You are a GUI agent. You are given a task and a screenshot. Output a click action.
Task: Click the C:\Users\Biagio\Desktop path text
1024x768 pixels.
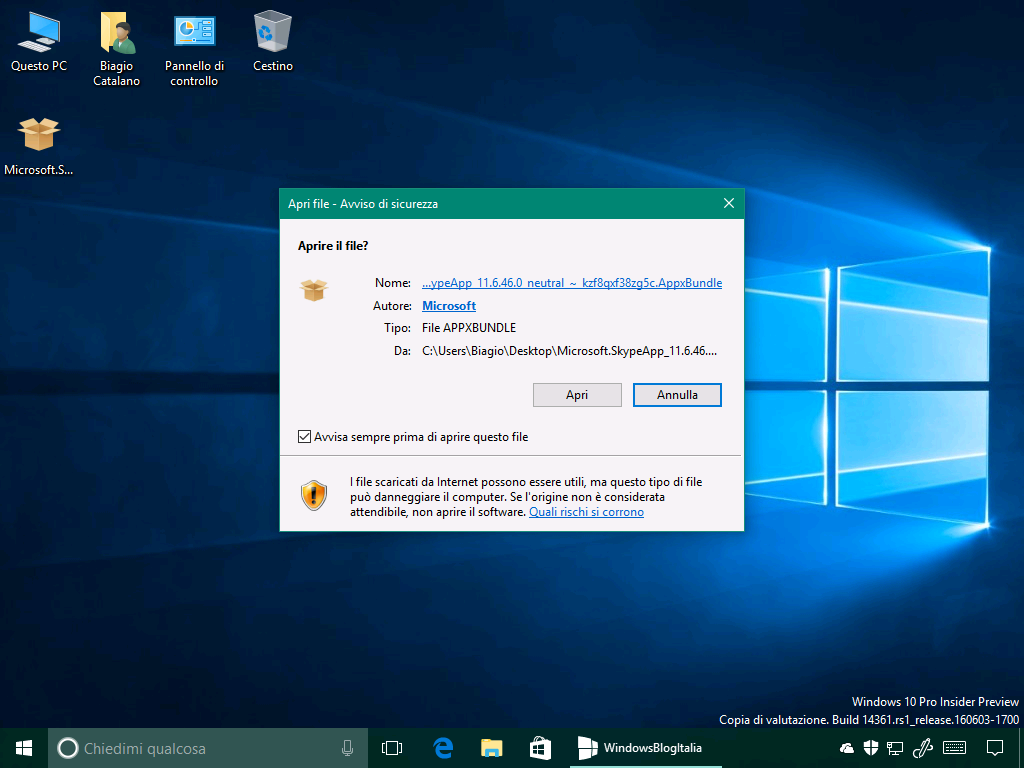(x=569, y=351)
